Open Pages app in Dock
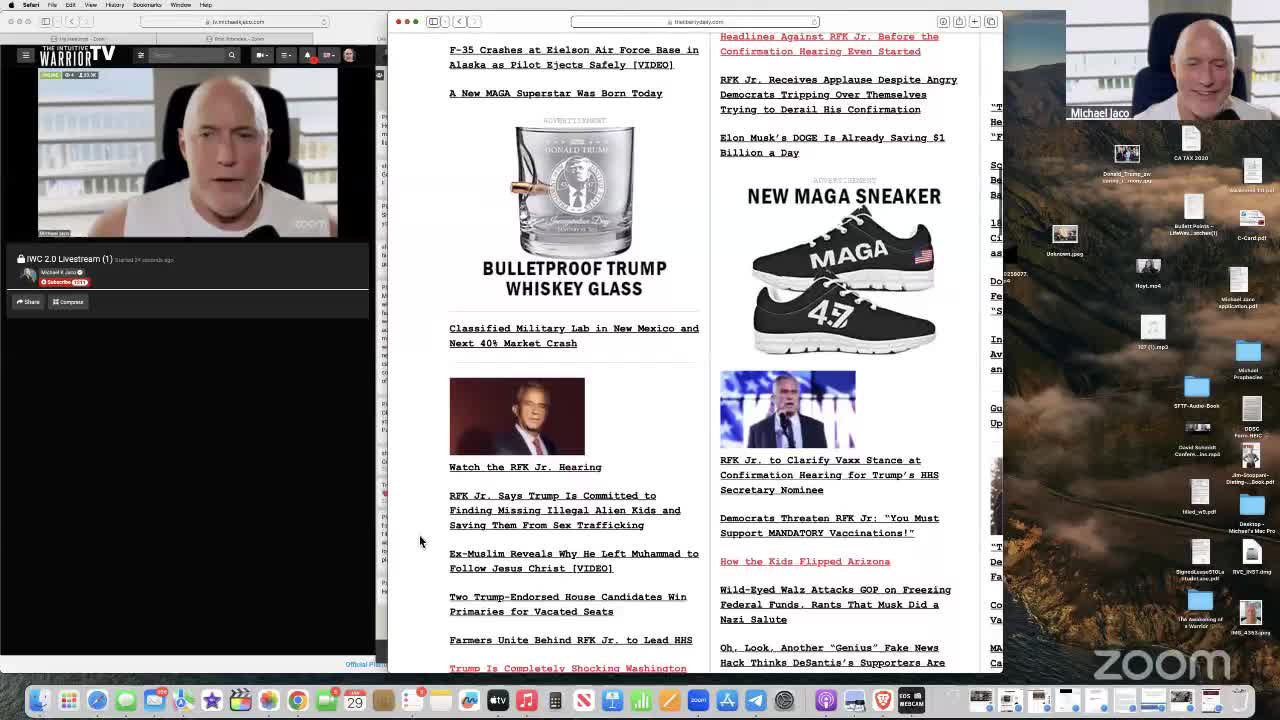Screen dimensions: 1280x720 point(670,701)
